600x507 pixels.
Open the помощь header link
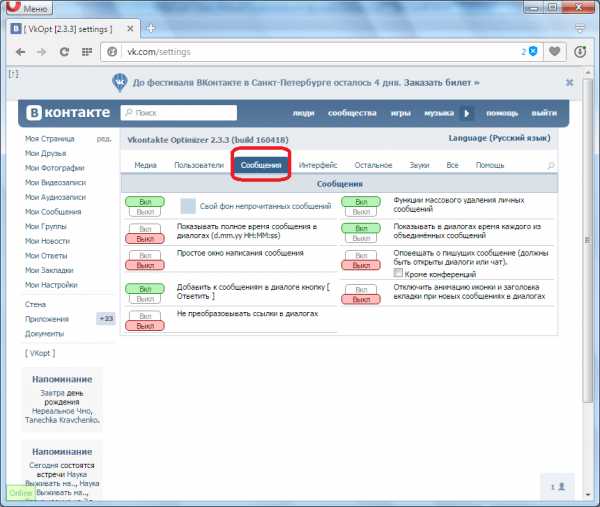pos(502,113)
